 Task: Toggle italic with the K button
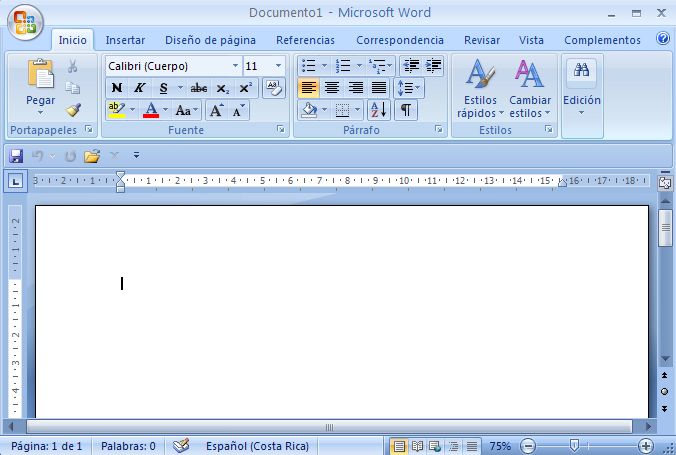pyautogui.click(x=139, y=88)
